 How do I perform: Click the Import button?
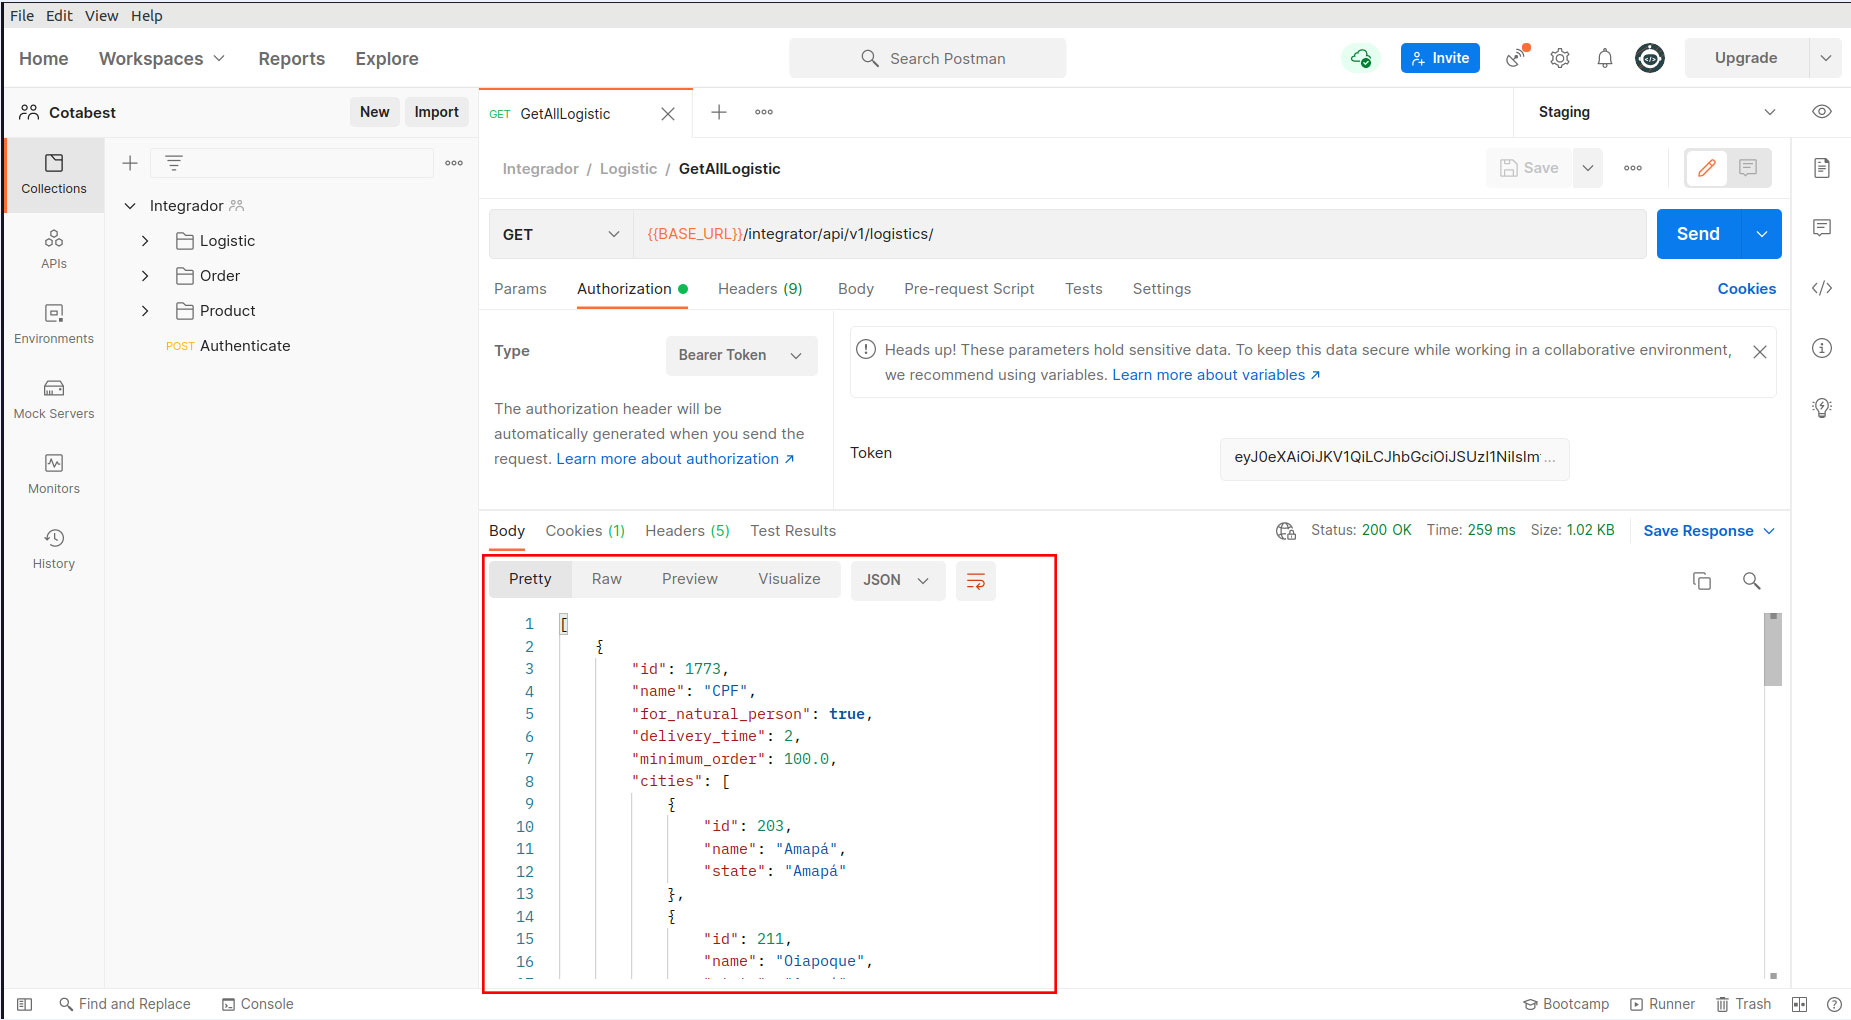tap(437, 112)
